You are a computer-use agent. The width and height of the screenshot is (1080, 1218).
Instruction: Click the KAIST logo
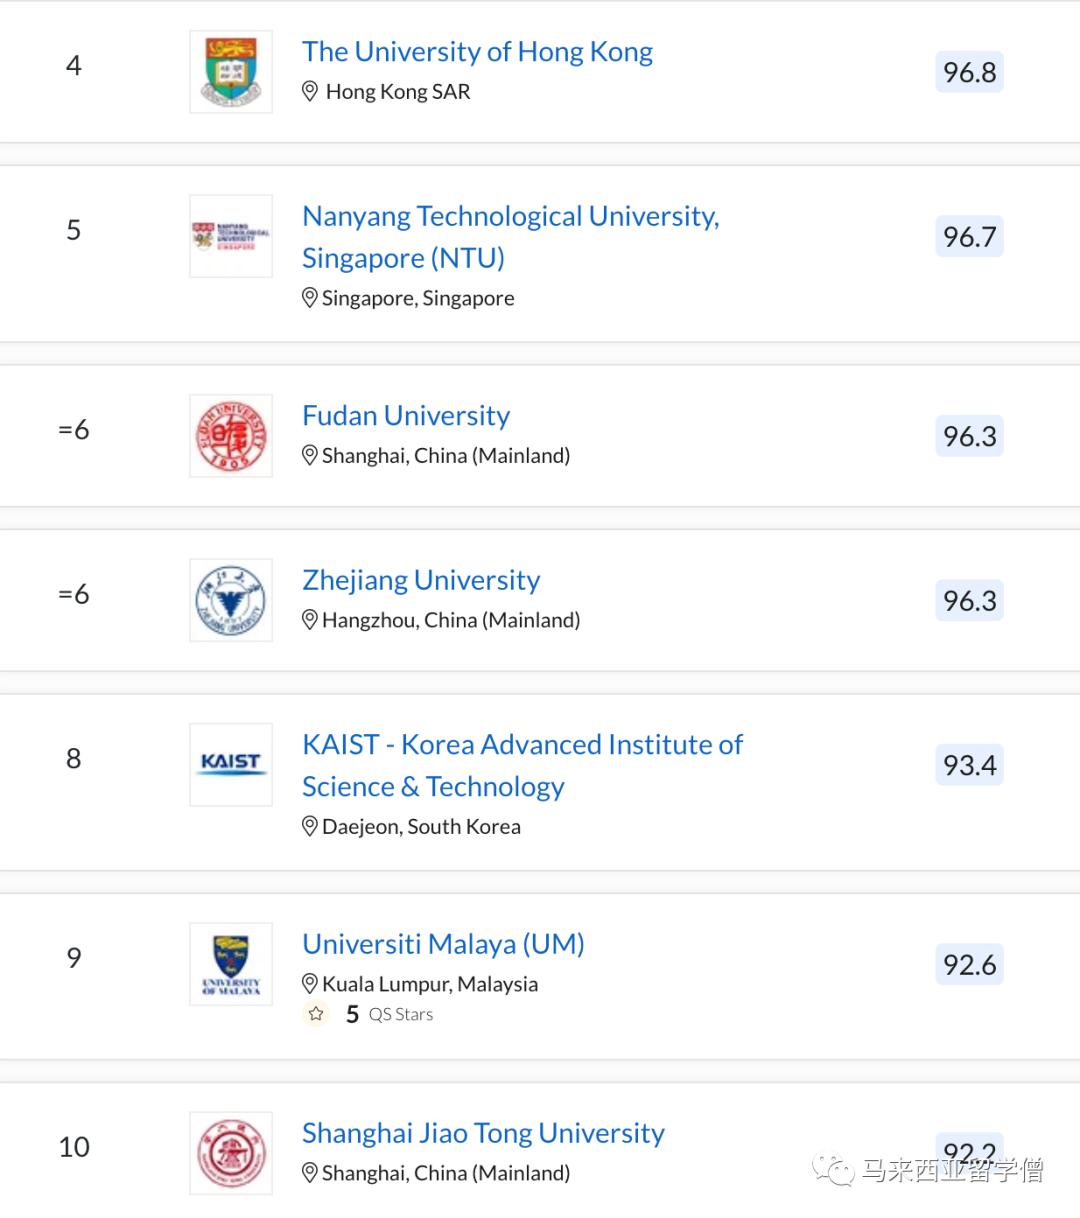230,764
